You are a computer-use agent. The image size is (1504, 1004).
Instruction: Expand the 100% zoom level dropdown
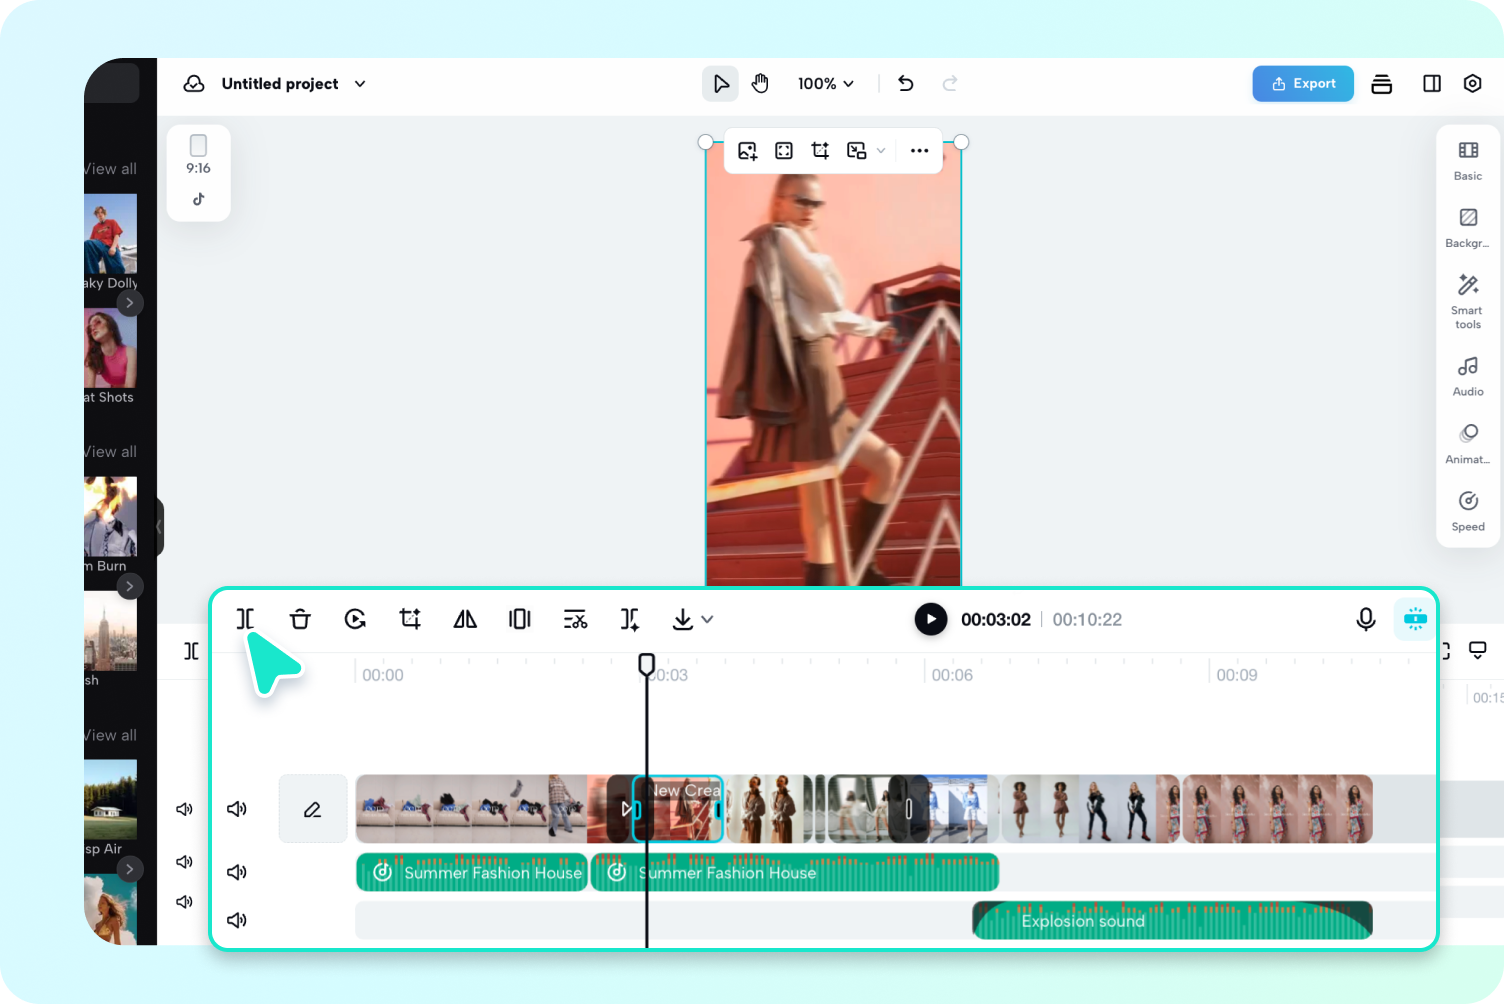pos(826,83)
